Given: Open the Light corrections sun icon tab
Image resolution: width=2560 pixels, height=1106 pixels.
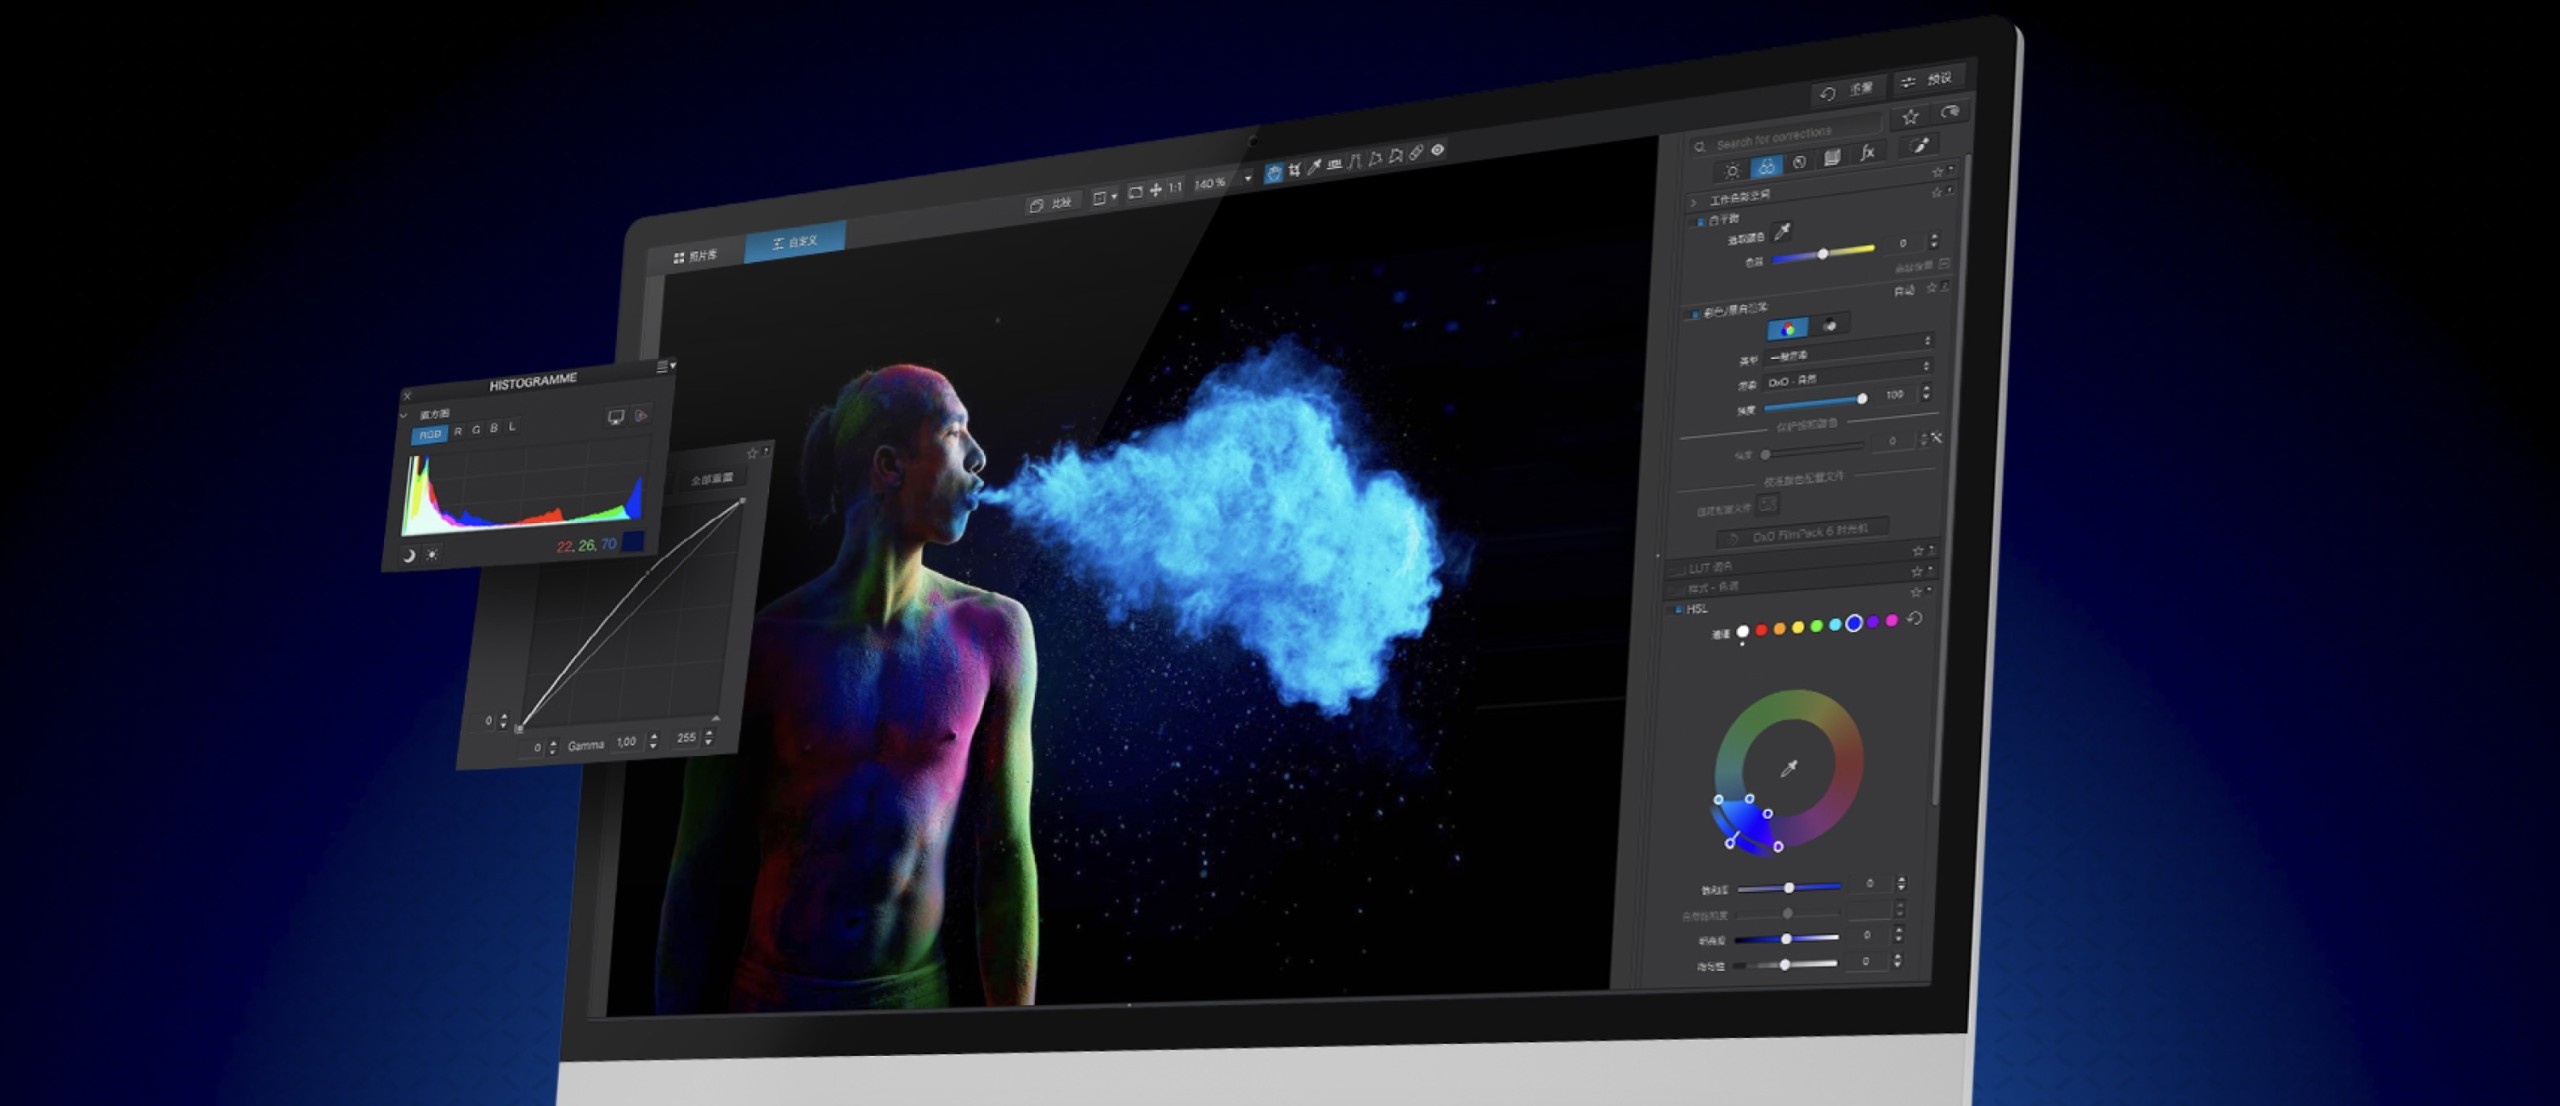Looking at the screenshot, I should click(1733, 171).
